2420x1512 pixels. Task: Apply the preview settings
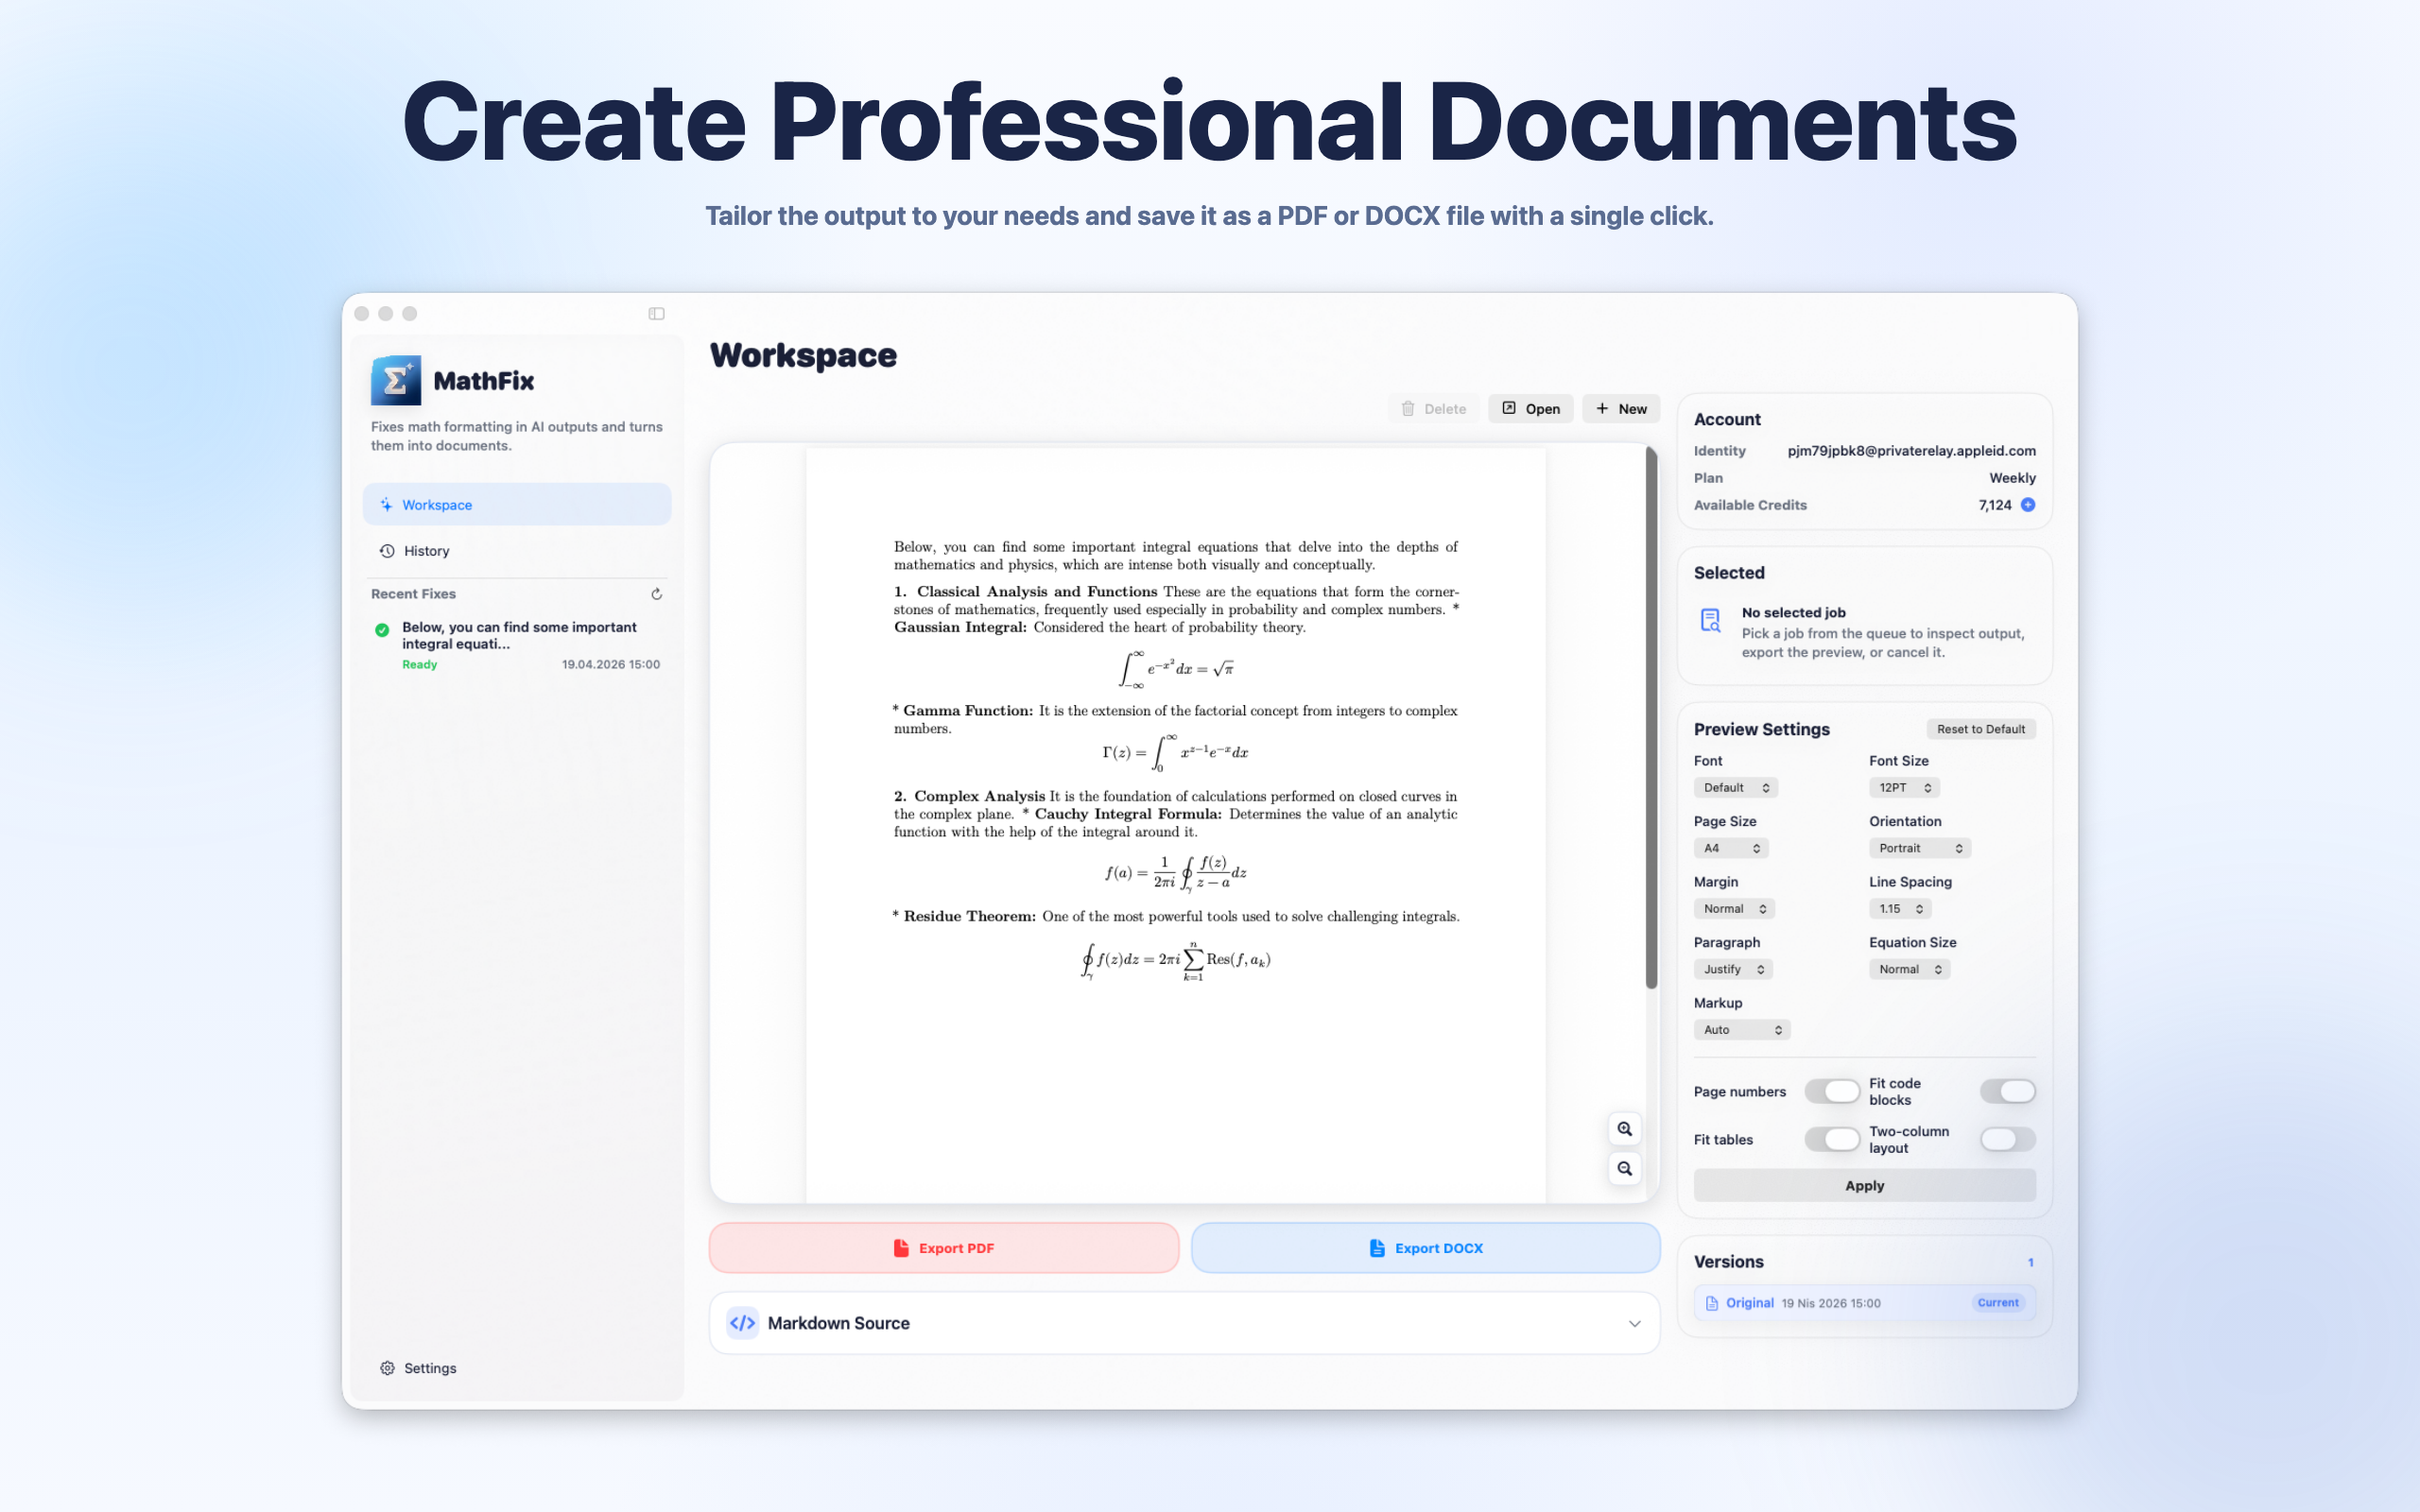1864,1186
